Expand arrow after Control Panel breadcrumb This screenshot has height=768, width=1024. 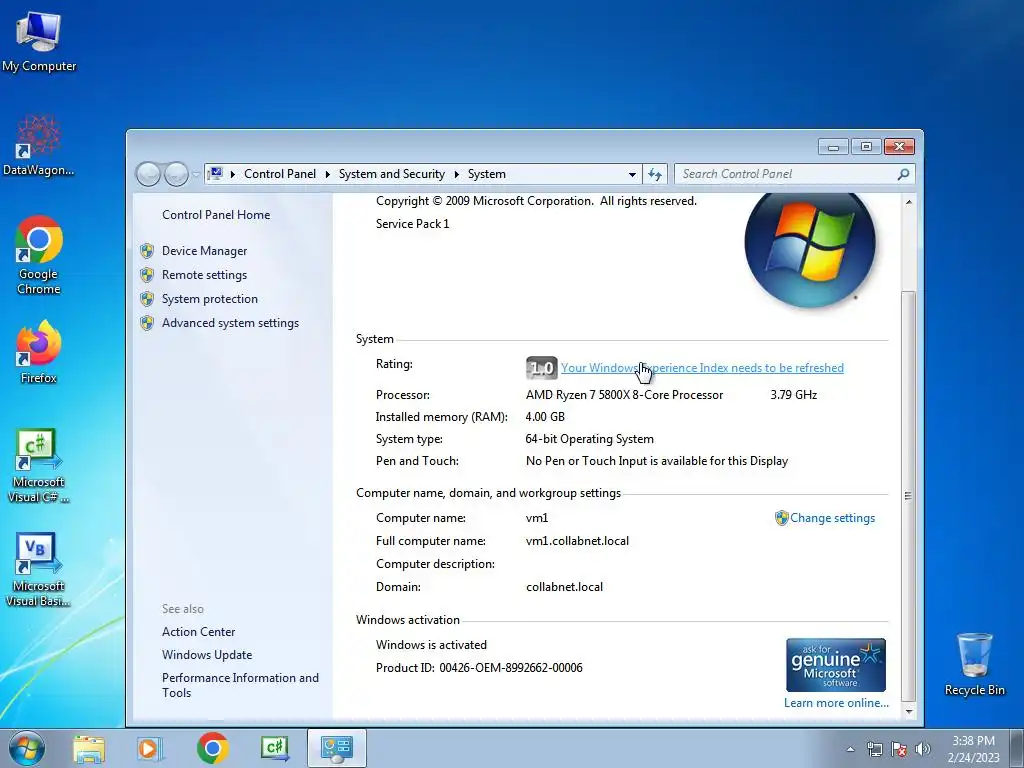click(328, 174)
